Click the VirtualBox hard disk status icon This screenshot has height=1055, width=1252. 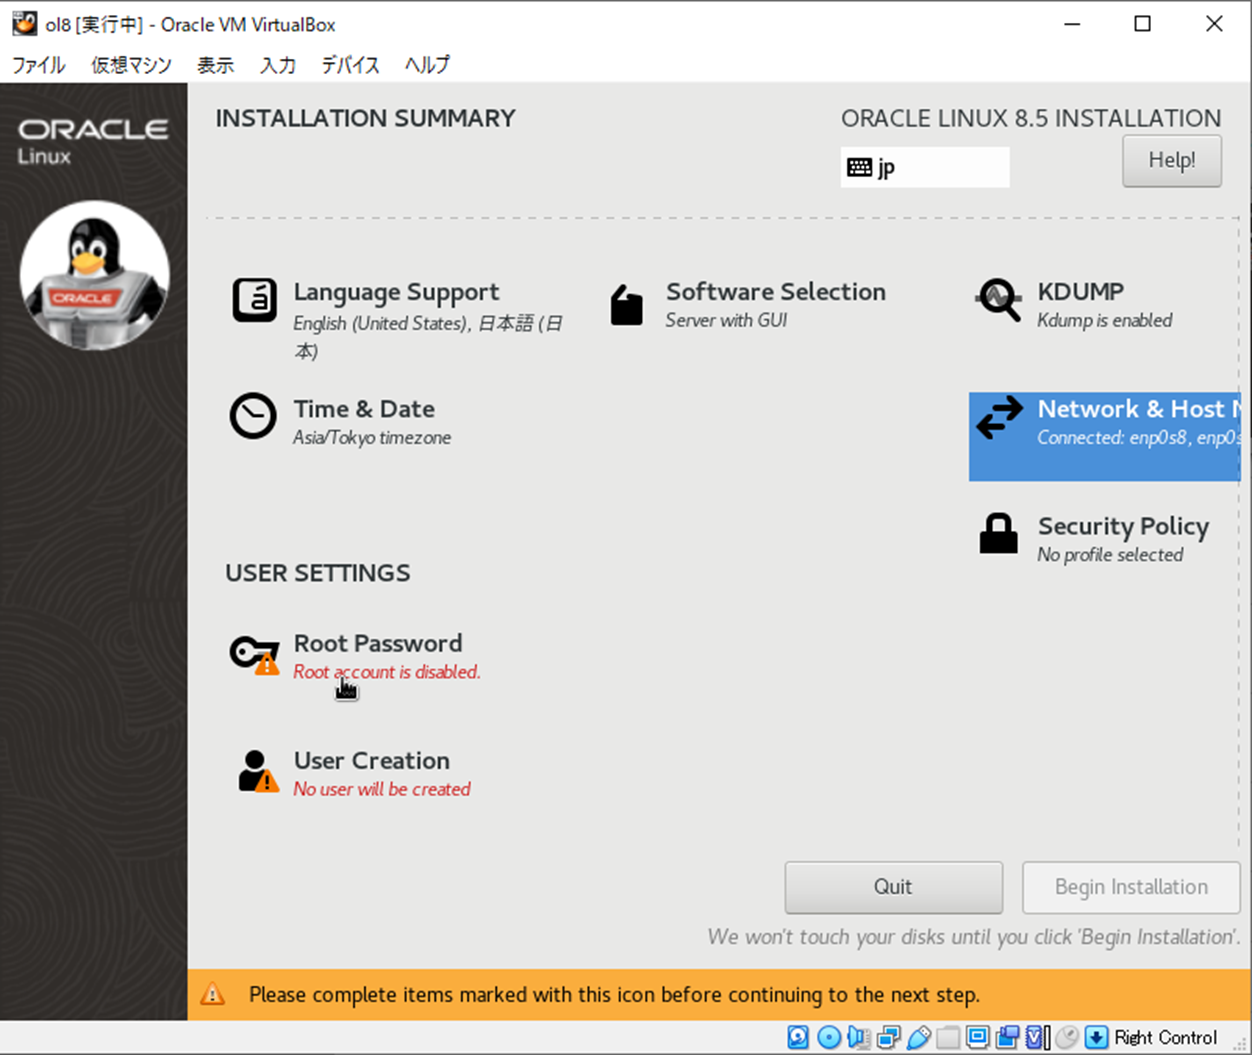(x=798, y=1037)
